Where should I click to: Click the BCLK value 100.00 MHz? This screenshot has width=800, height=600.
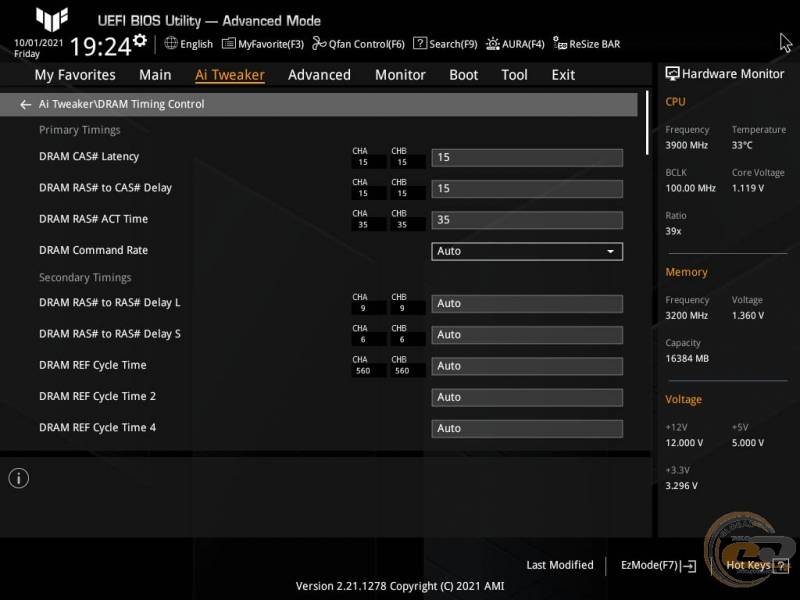[x=690, y=188]
